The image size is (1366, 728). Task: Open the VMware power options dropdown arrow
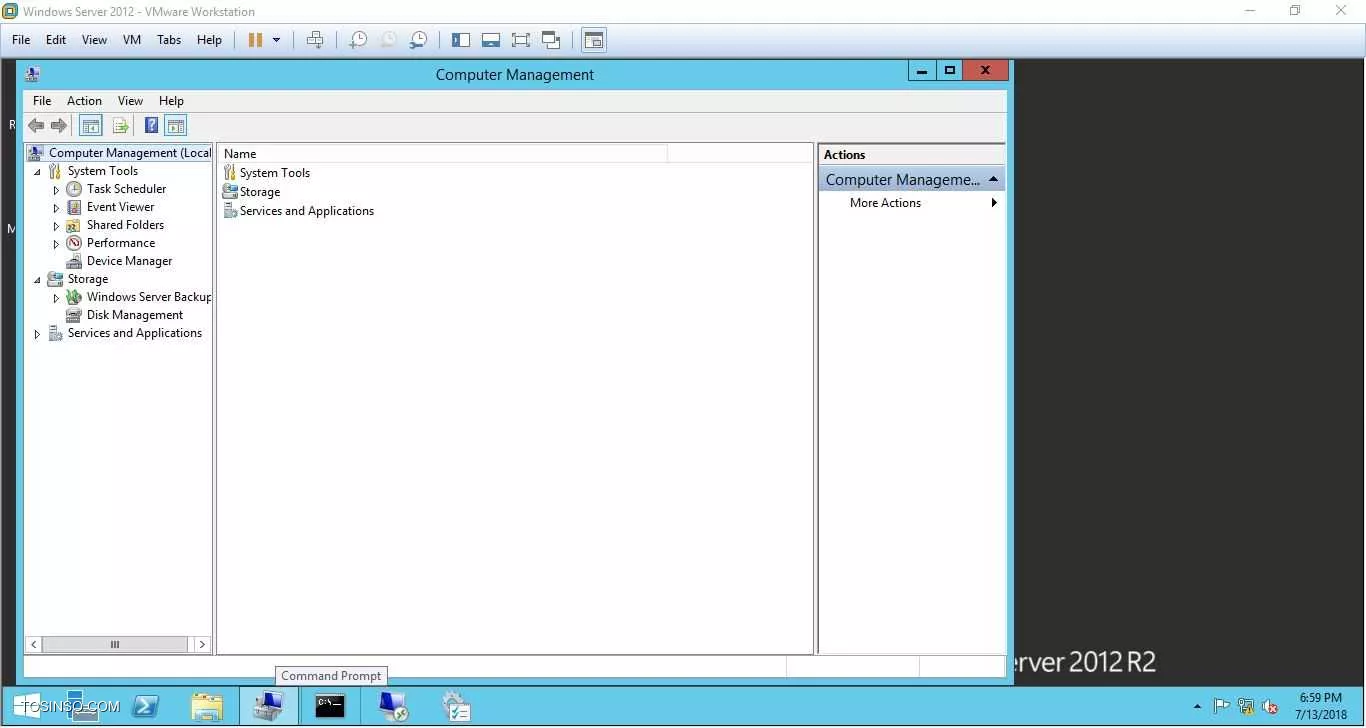(x=276, y=40)
